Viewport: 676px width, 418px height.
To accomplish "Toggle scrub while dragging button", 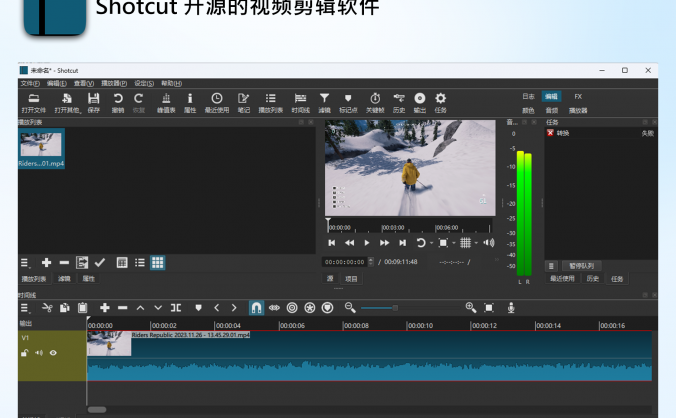I will pos(274,308).
